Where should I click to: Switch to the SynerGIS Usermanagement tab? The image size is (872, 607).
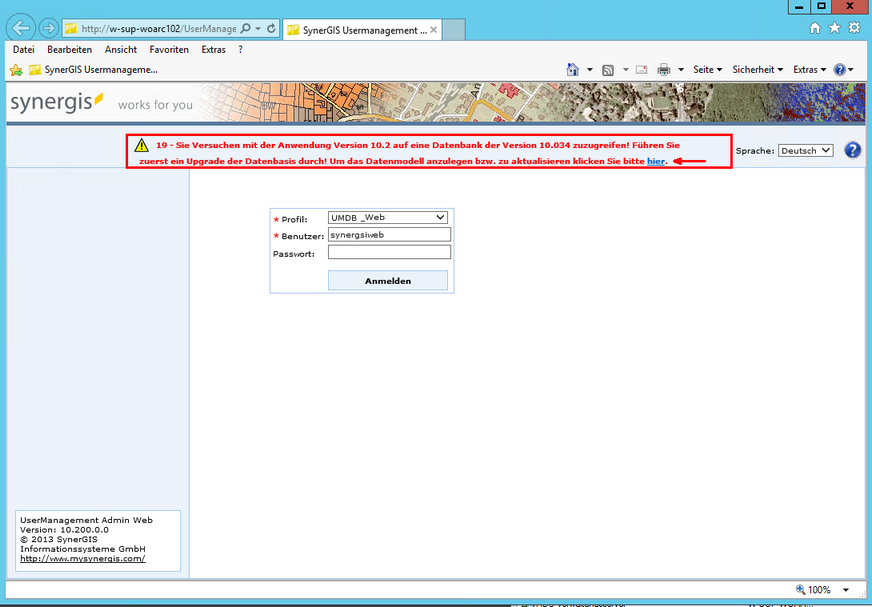tap(360, 29)
